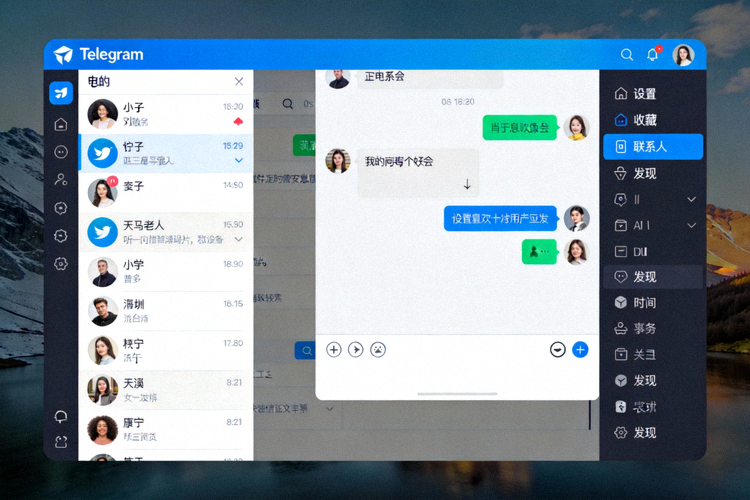Viewport: 750px width, 500px height.
Task: Click the attach plus icon in message bar
Action: tap(334, 350)
